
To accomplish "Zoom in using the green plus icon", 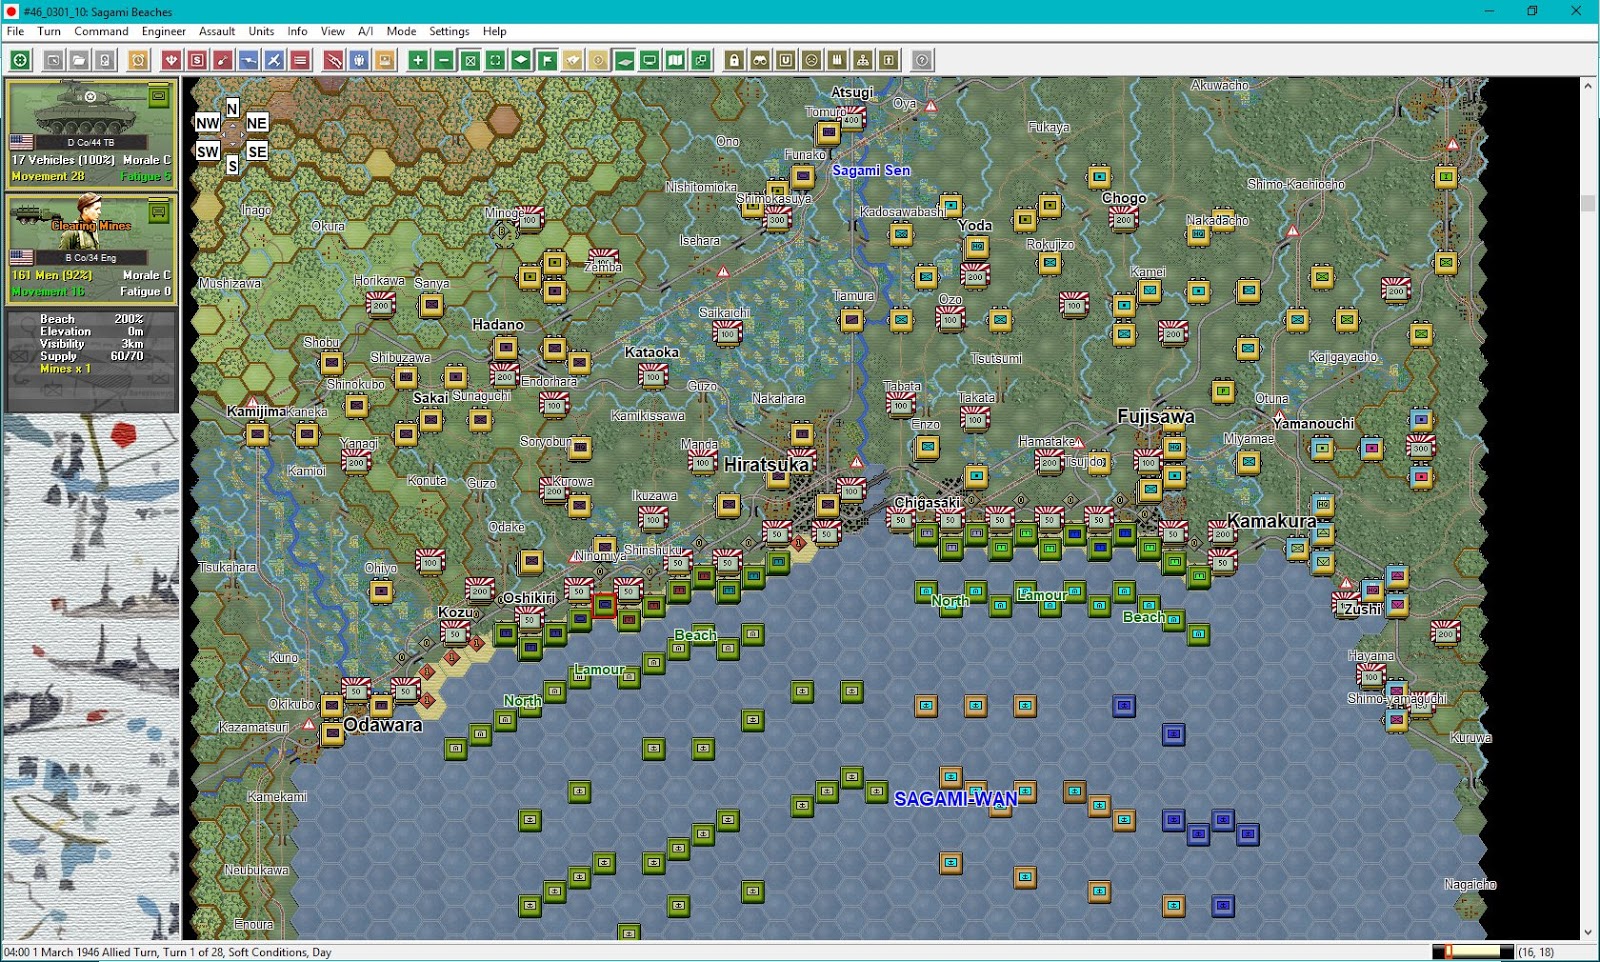I will (x=417, y=60).
